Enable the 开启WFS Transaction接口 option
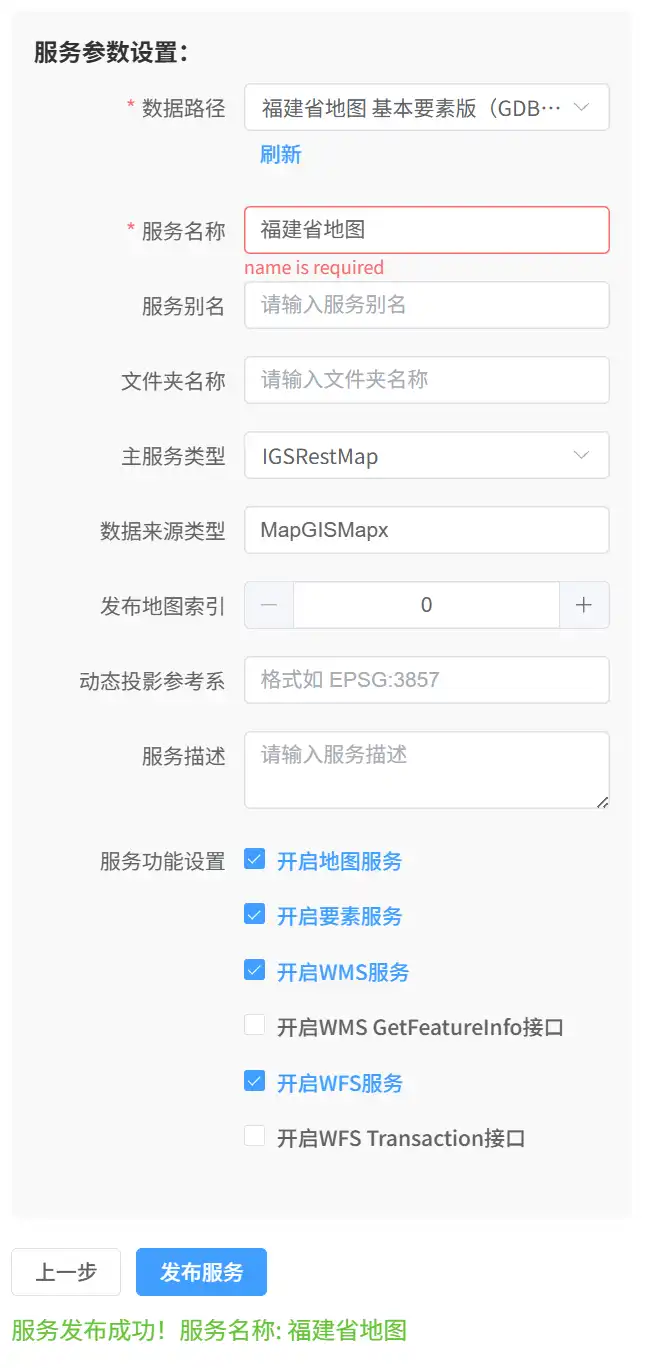Screen dimensions: 652x1368 point(253,1137)
